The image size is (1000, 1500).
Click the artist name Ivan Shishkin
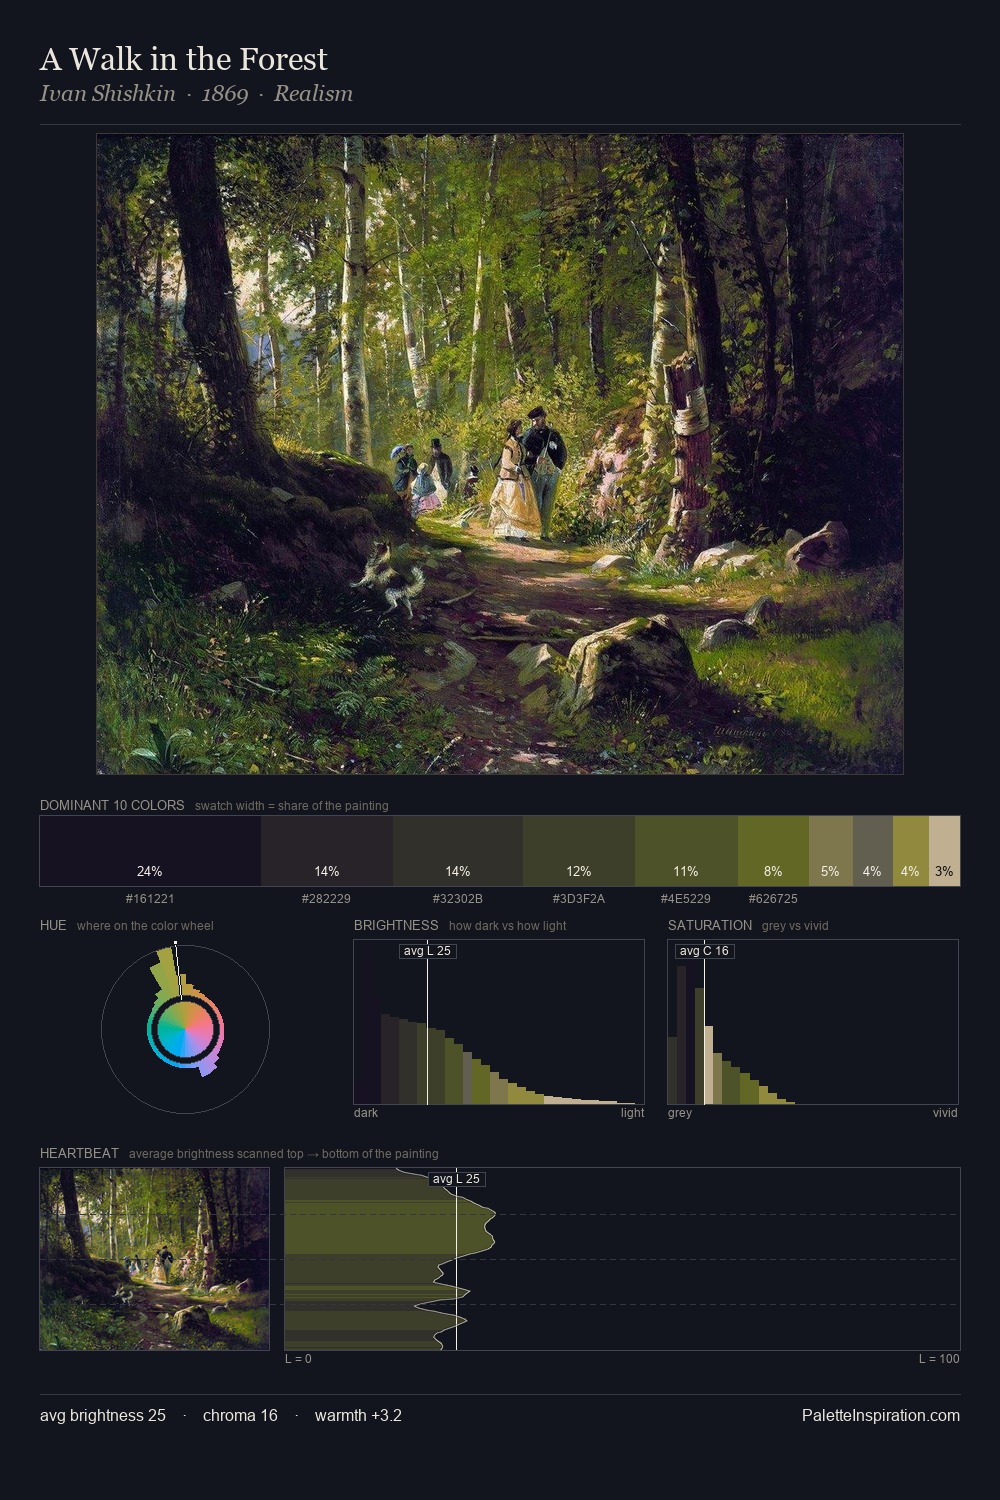click(x=108, y=94)
